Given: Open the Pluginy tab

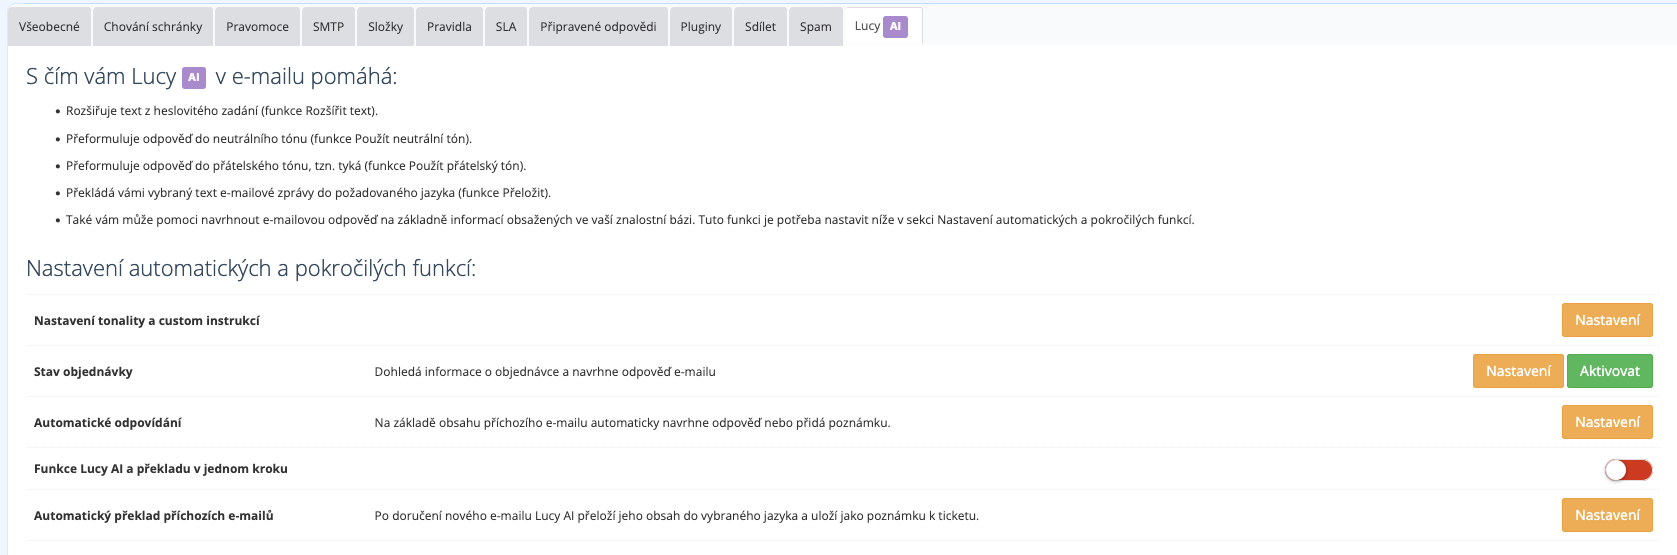Looking at the screenshot, I should point(700,27).
